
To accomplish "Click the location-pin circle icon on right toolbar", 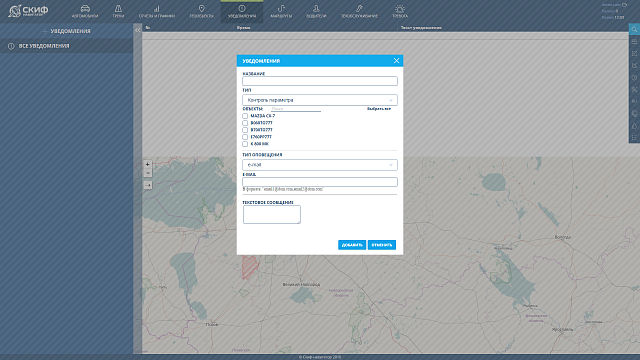I will (x=634, y=113).
